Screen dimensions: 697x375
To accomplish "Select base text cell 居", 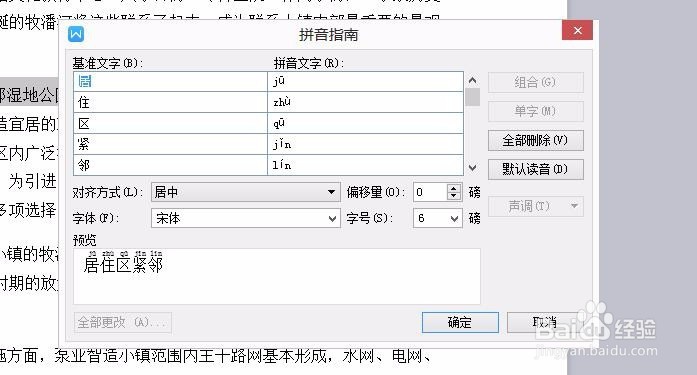I will tap(170, 82).
